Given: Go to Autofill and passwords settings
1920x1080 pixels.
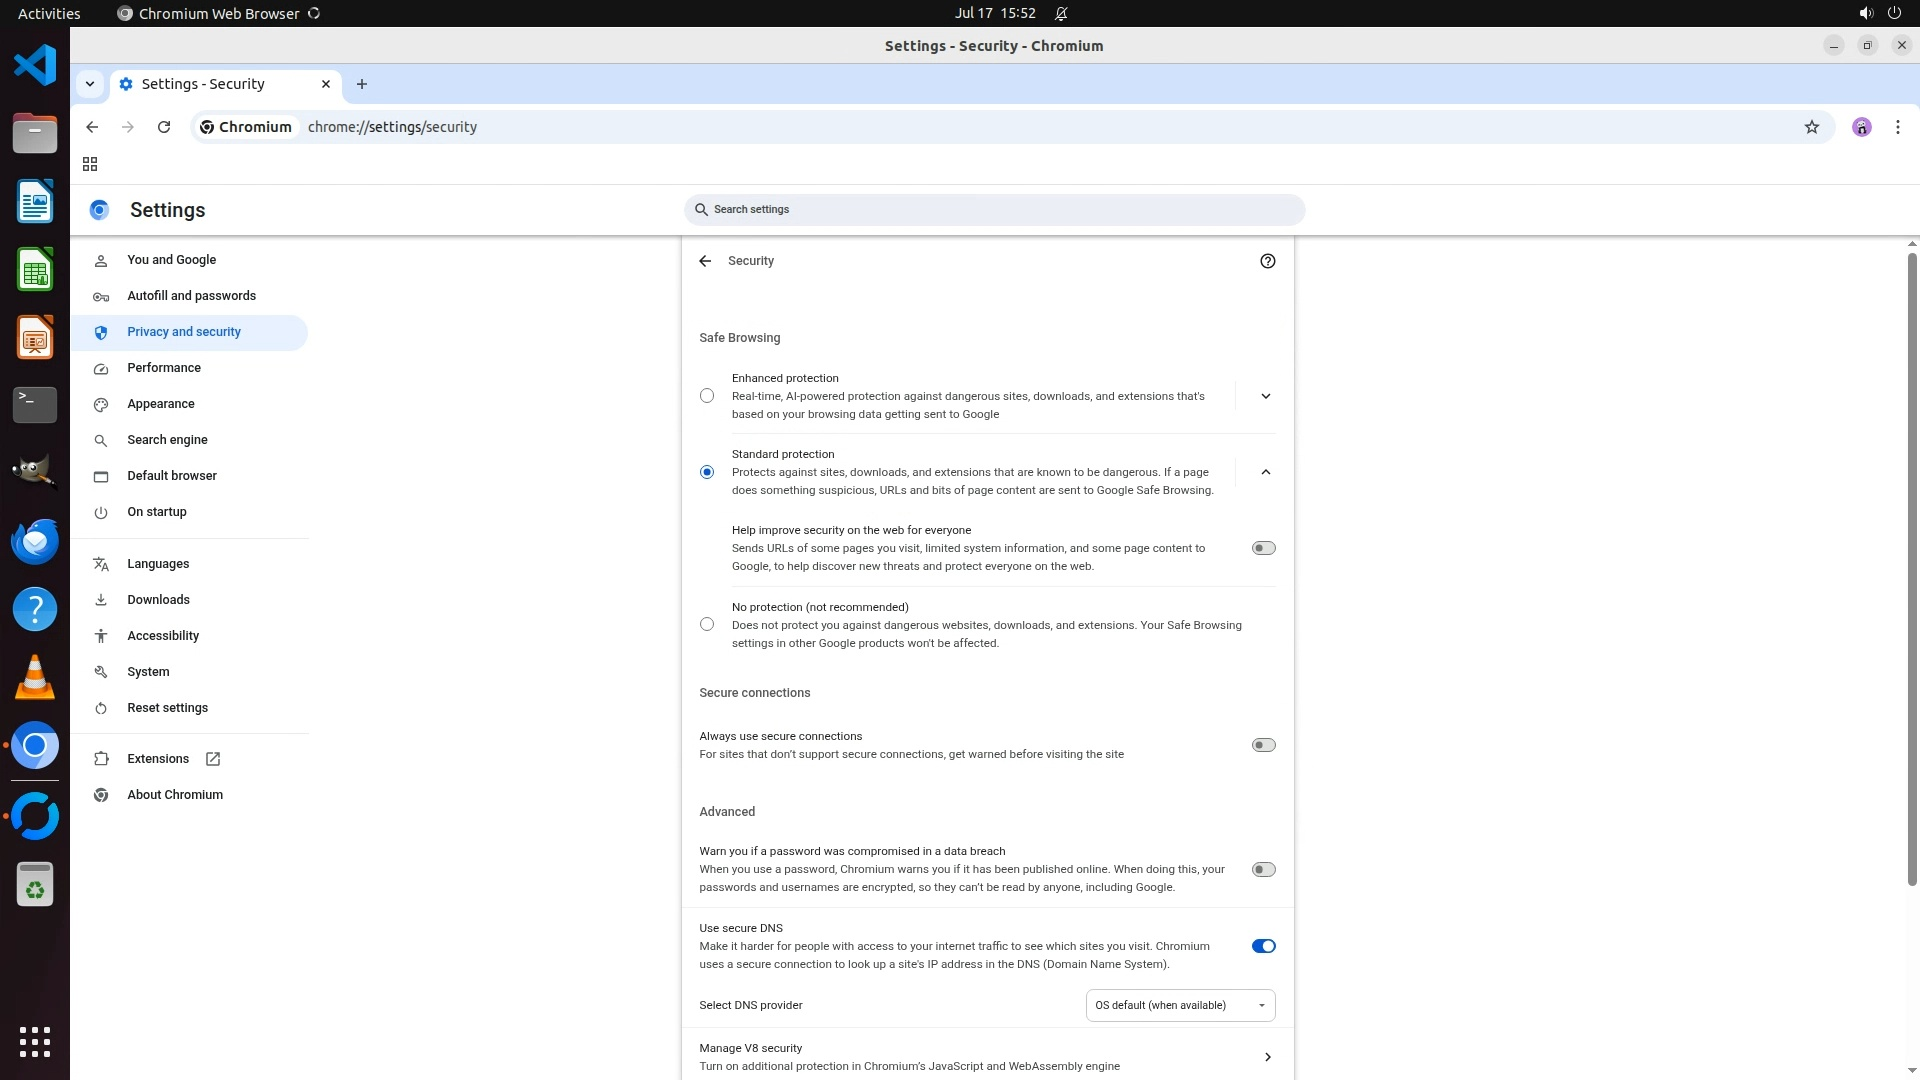Looking at the screenshot, I should 191,296.
